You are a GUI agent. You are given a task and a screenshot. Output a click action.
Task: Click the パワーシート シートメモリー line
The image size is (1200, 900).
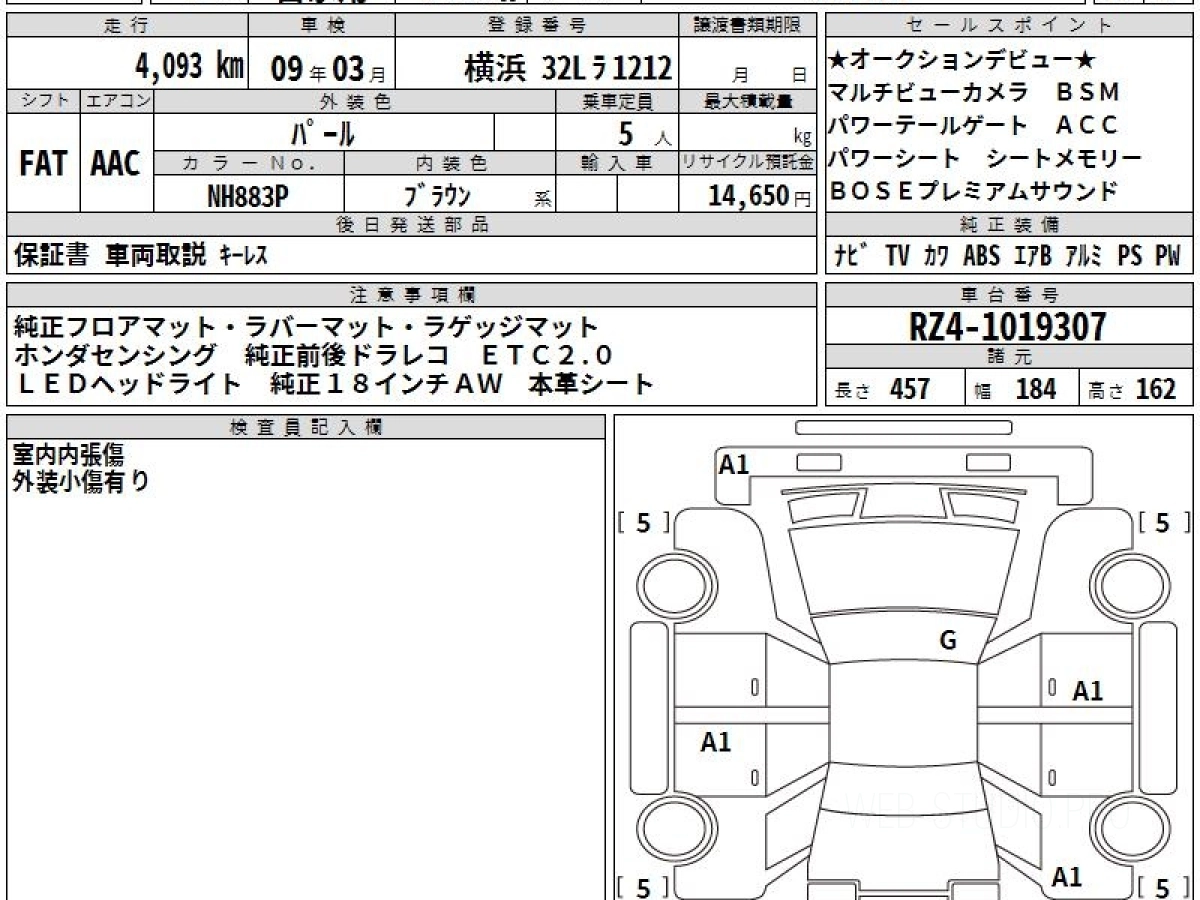(x=985, y=158)
